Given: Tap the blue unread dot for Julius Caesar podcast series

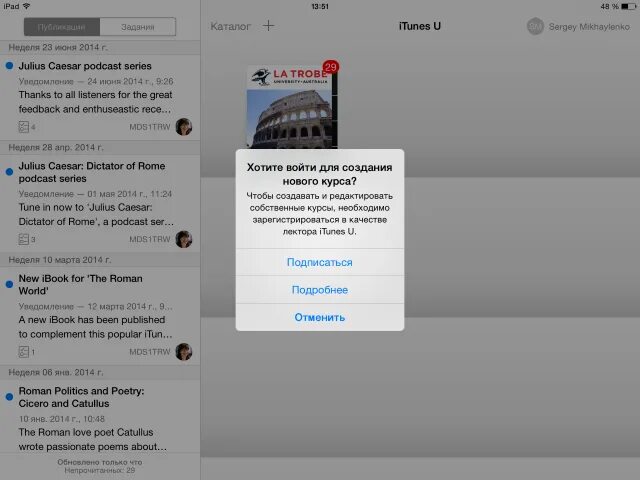Looking at the screenshot, I should coord(9,65).
